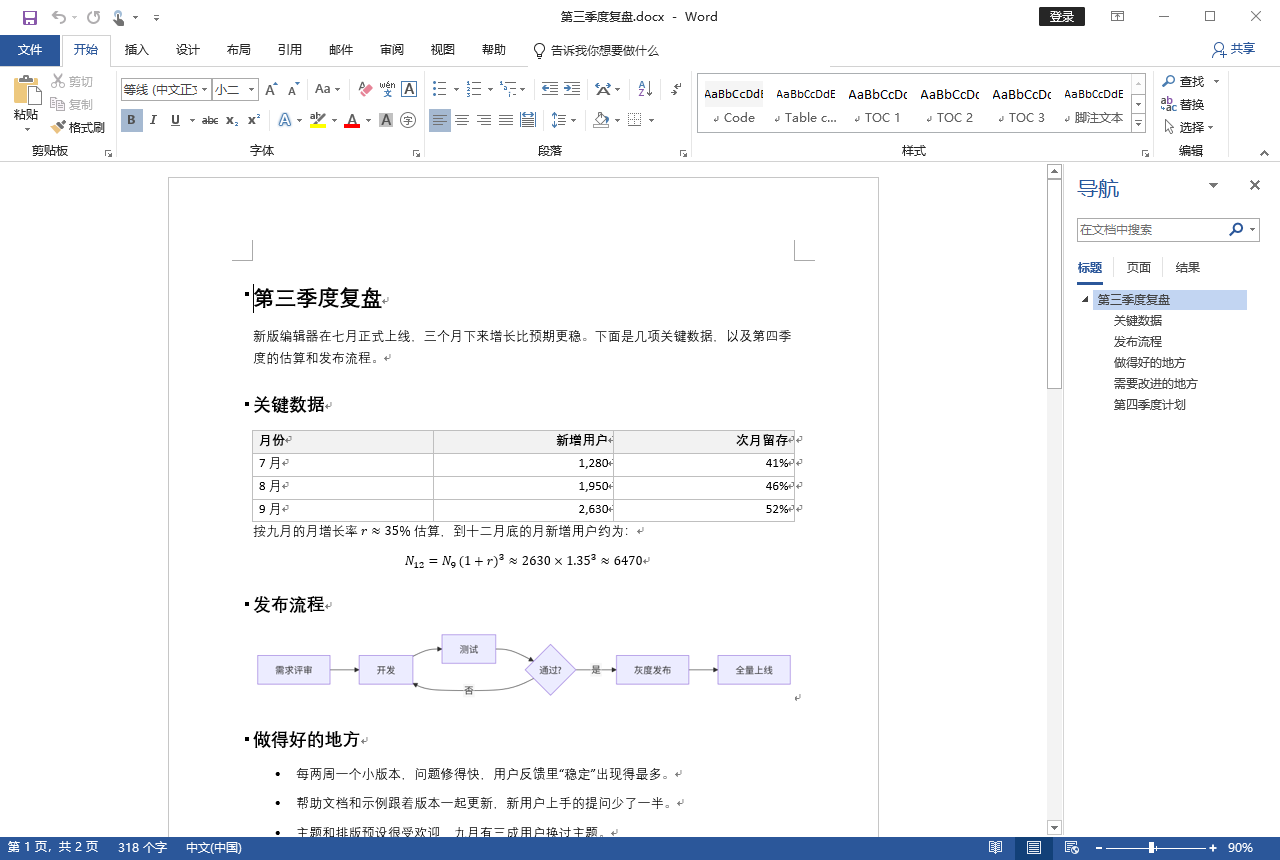Clear all formatting icon
The image size is (1280, 860).
365,89
